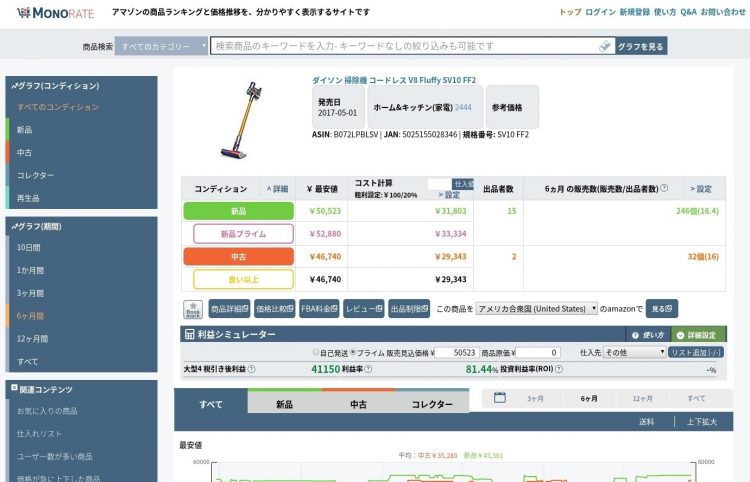Screen dimensions: 750x482
Task: Click help icon beside 大型4 税引き後利益
Action: (252, 369)
